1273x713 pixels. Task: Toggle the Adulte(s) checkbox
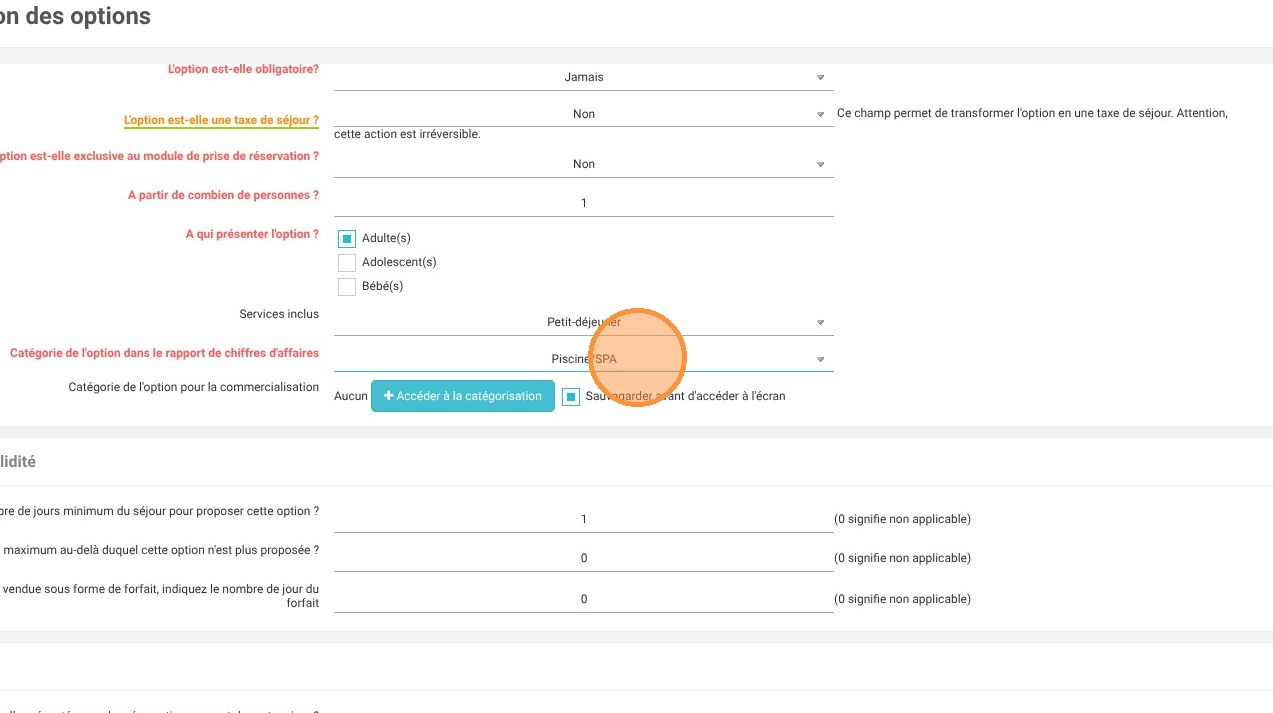[x=347, y=238]
